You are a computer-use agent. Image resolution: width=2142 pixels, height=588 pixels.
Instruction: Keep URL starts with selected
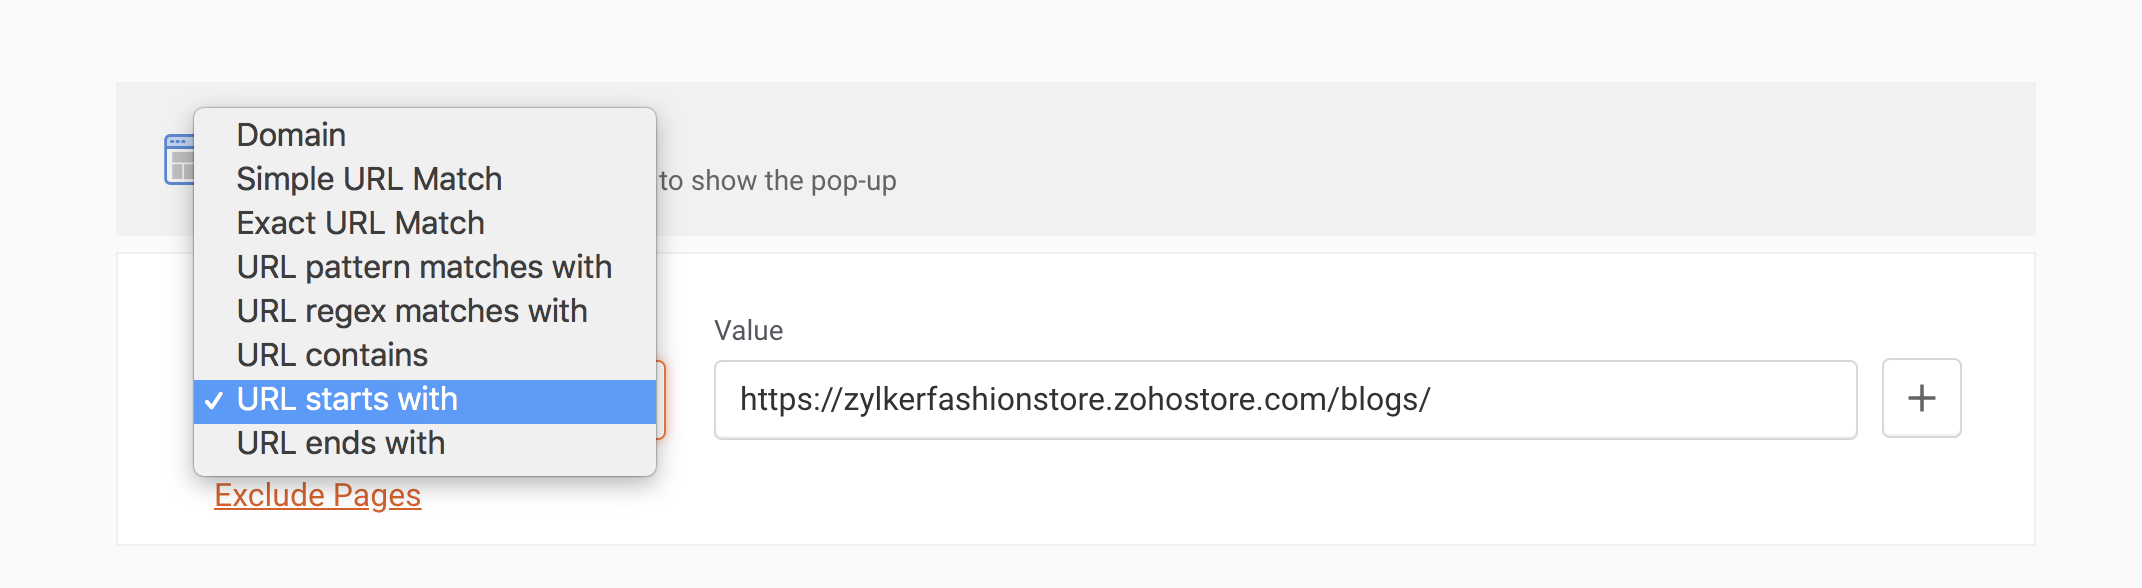pyautogui.click(x=347, y=399)
